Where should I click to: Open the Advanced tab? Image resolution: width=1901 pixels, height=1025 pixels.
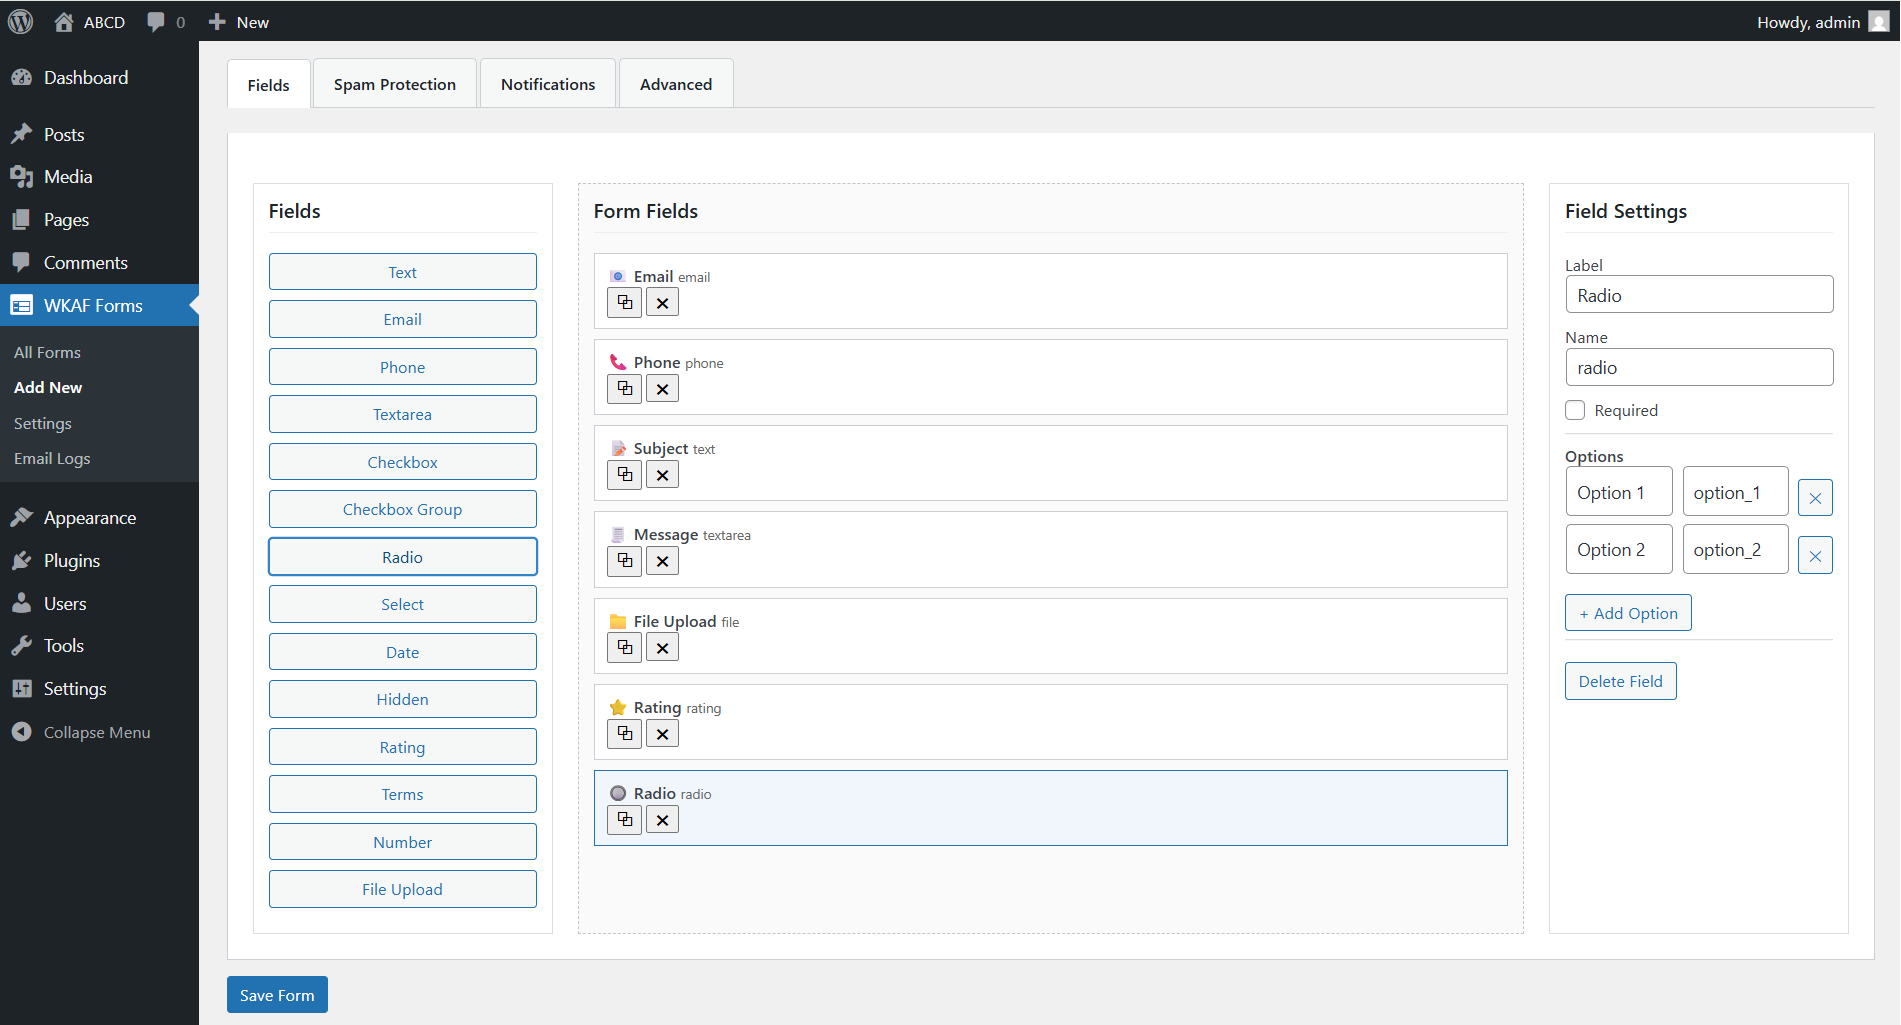coord(676,84)
